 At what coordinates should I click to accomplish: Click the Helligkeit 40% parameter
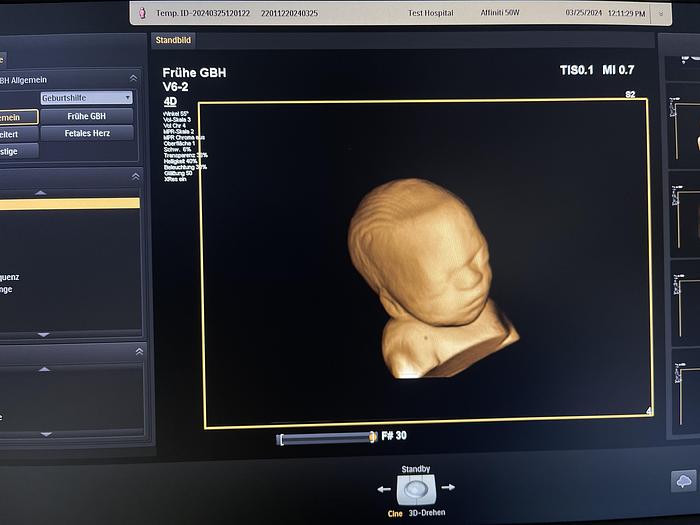click(180, 161)
